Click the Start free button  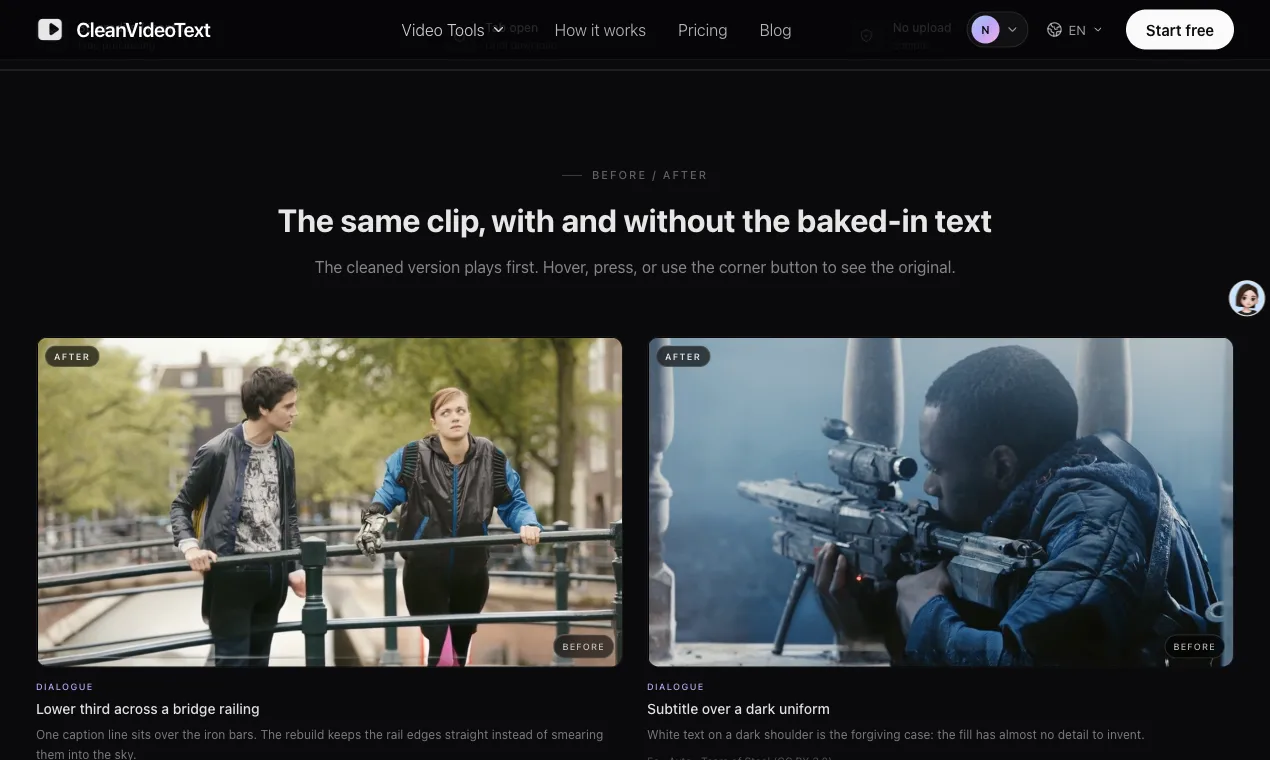pyautogui.click(x=1179, y=30)
